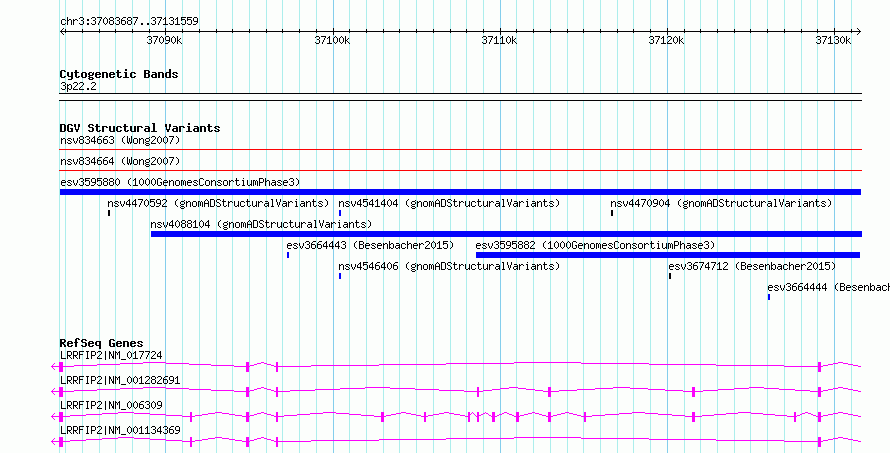Open the LRRFIP2|NM_001282691 transcript label
890x453 pixels.
pos(120,380)
